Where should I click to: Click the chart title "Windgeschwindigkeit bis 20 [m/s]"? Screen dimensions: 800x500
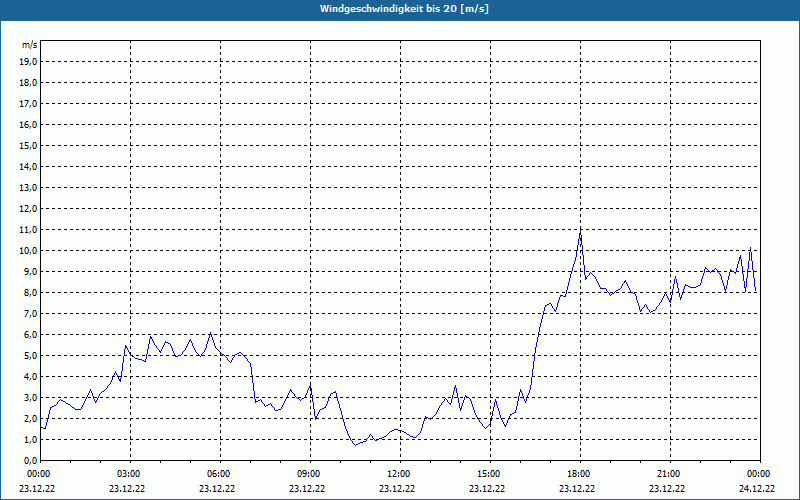click(x=404, y=9)
